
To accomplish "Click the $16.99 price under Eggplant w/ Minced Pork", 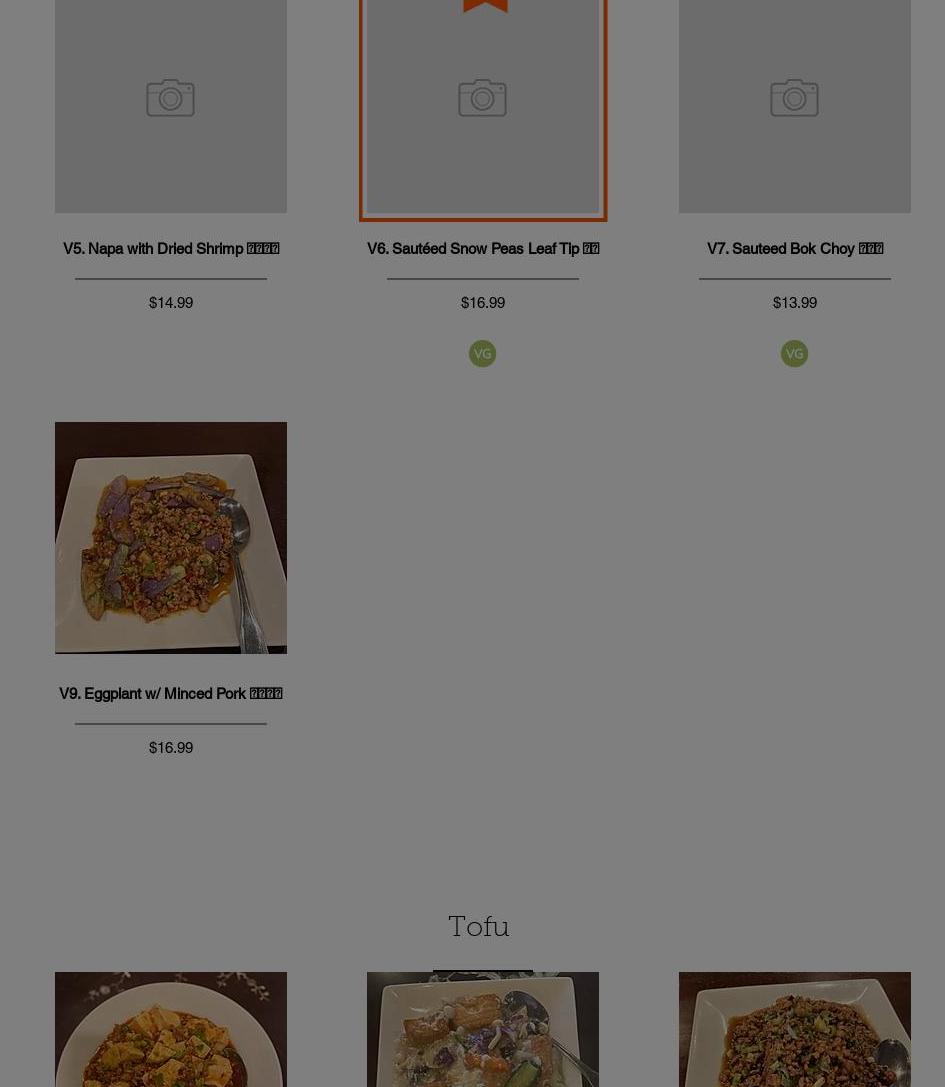I will [x=171, y=748].
